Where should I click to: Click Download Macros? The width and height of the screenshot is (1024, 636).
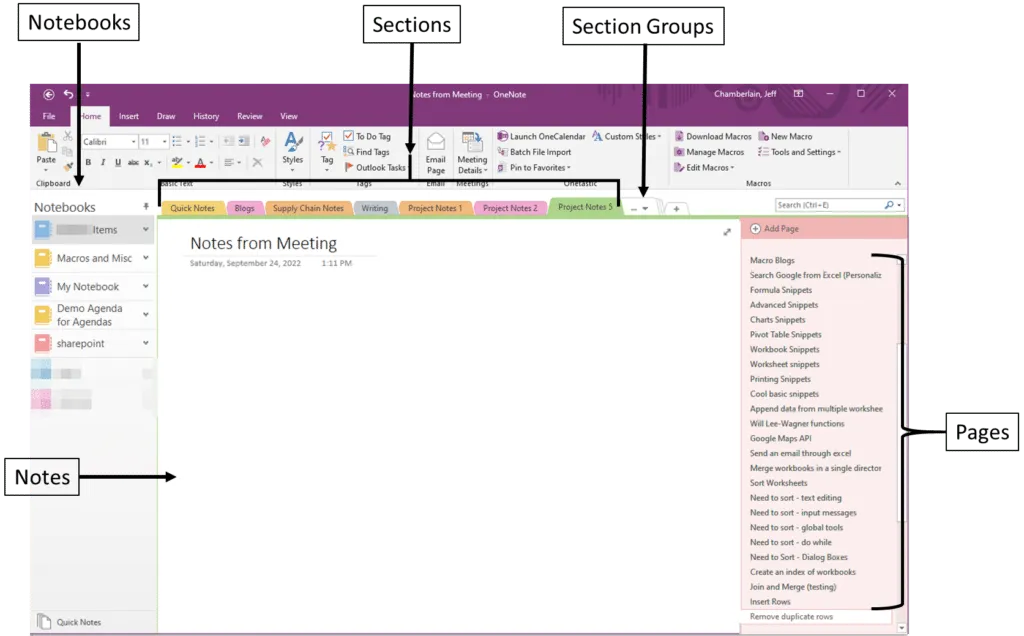pos(712,136)
